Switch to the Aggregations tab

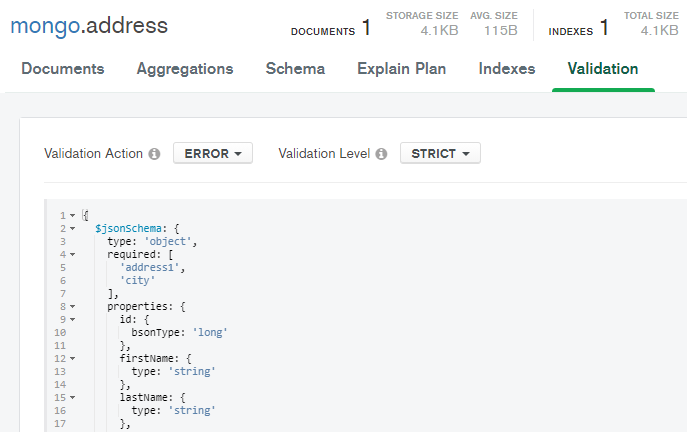(185, 69)
